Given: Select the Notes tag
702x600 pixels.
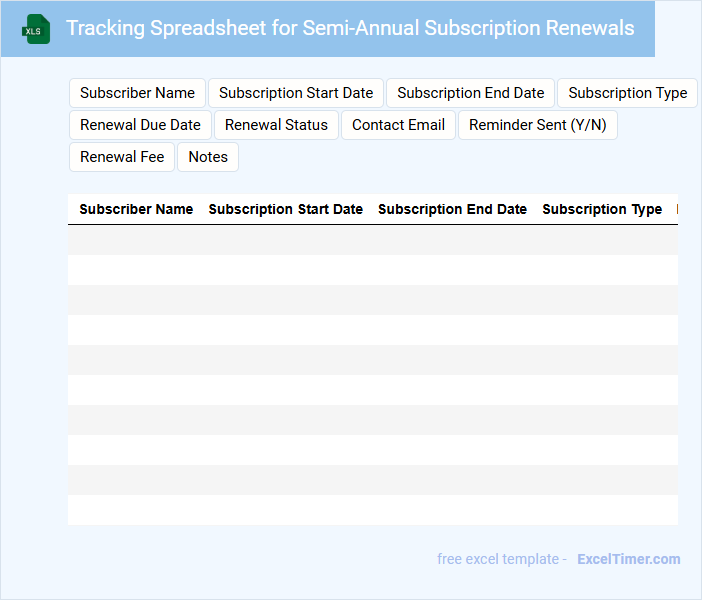Looking at the screenshot, I should point(208,157).
